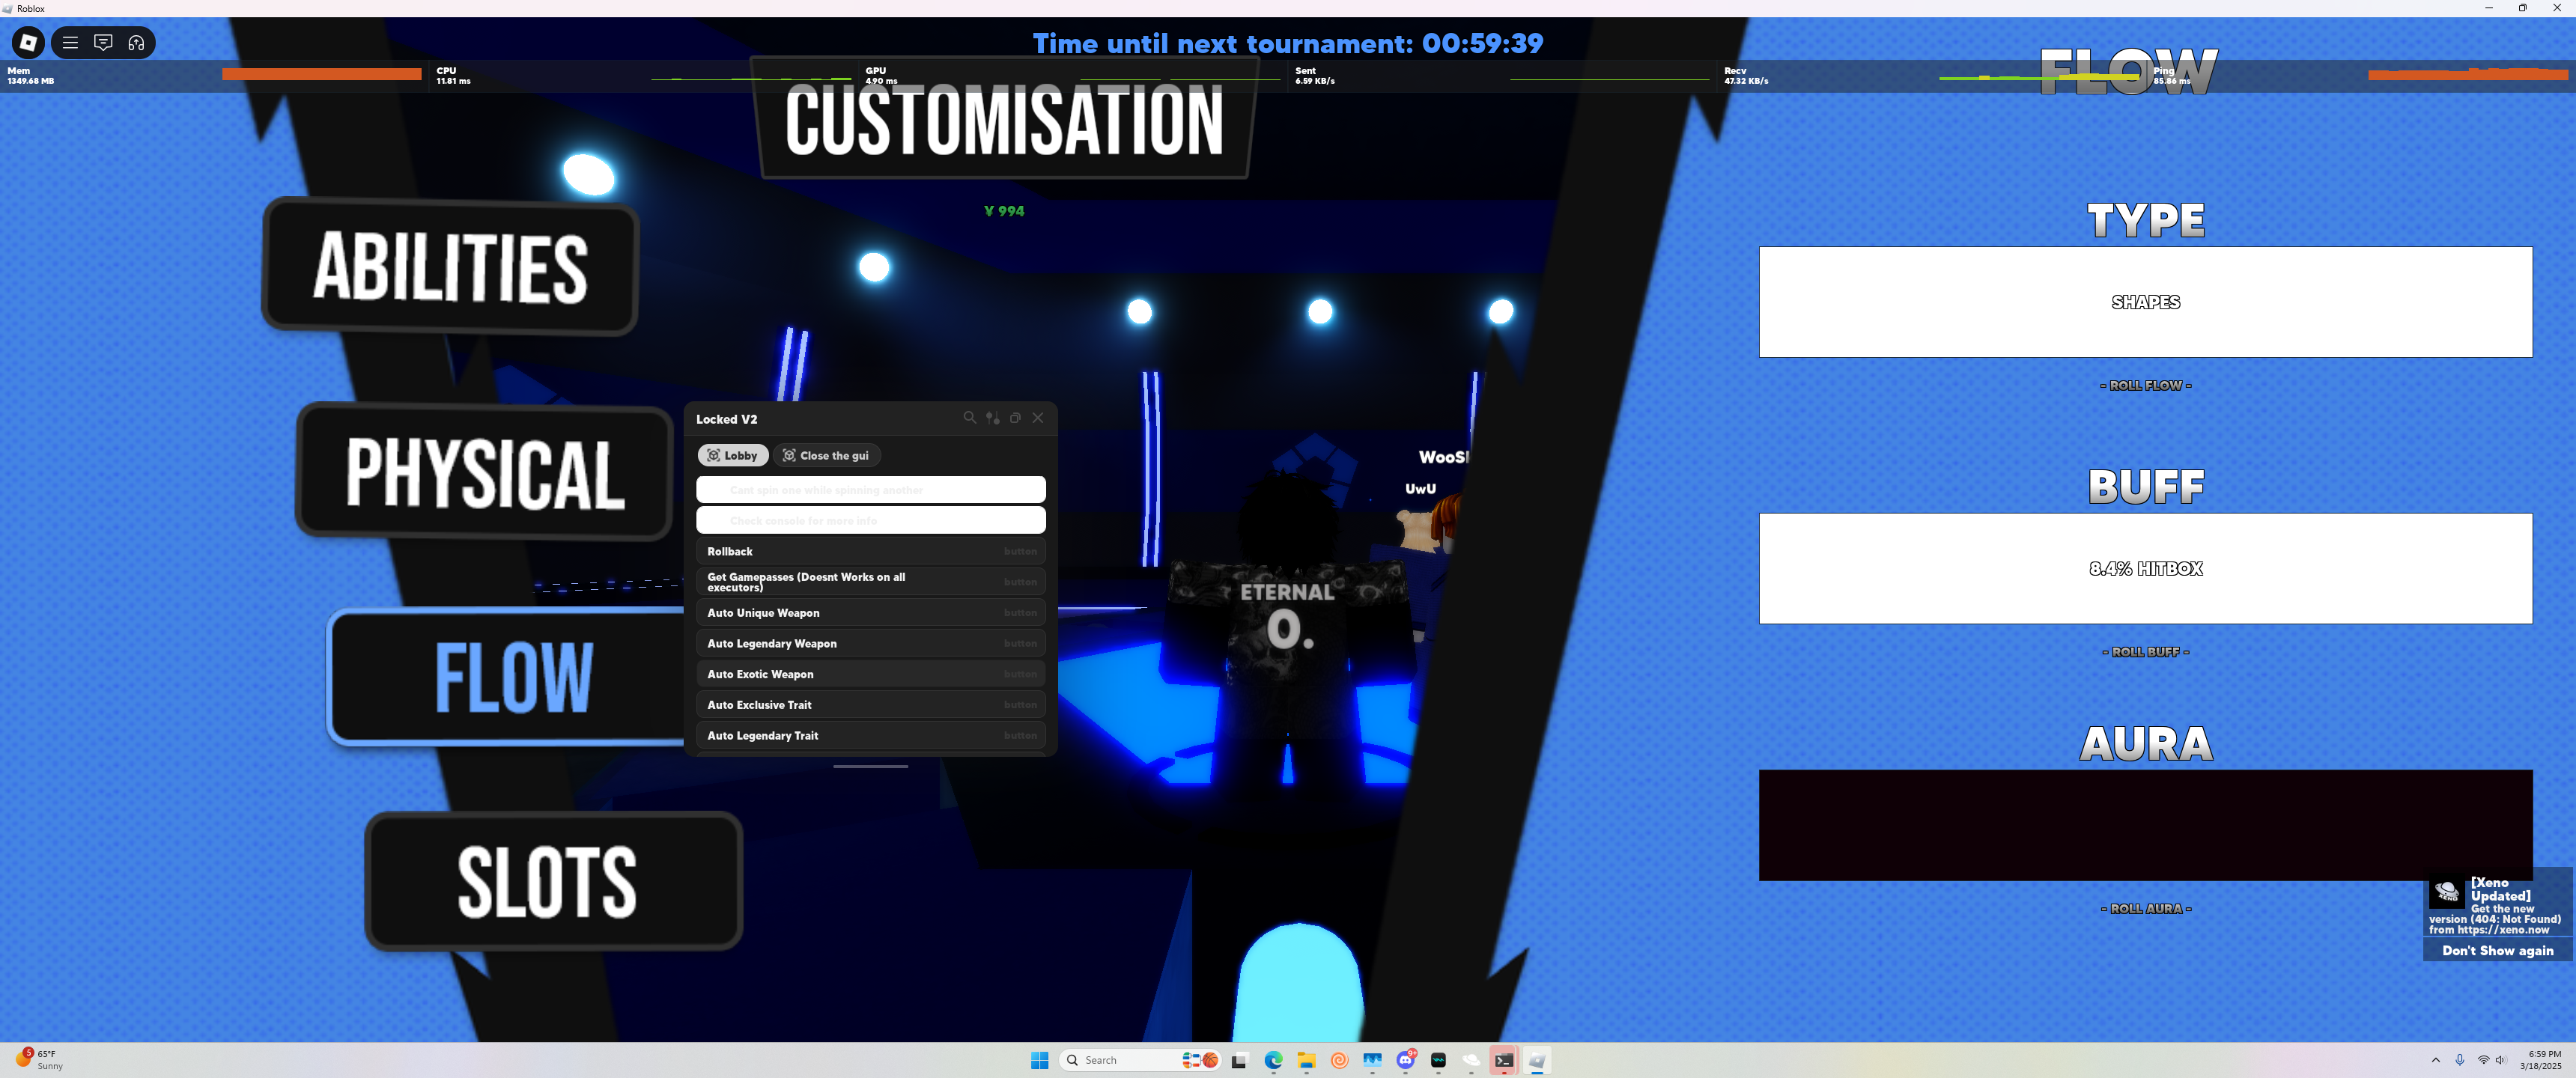Click the headphones voice icon
This screenshot has width=2576, height=1078.
[x=136, y=42]
